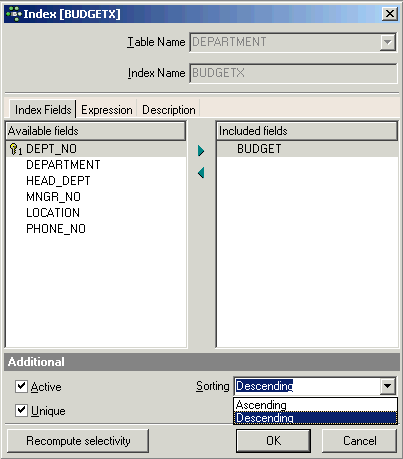Image resolution: width=403 pixels, height=459 pixels.
Task: Select DEPARTMENT in available fields
Action: [x=63, y=165]
